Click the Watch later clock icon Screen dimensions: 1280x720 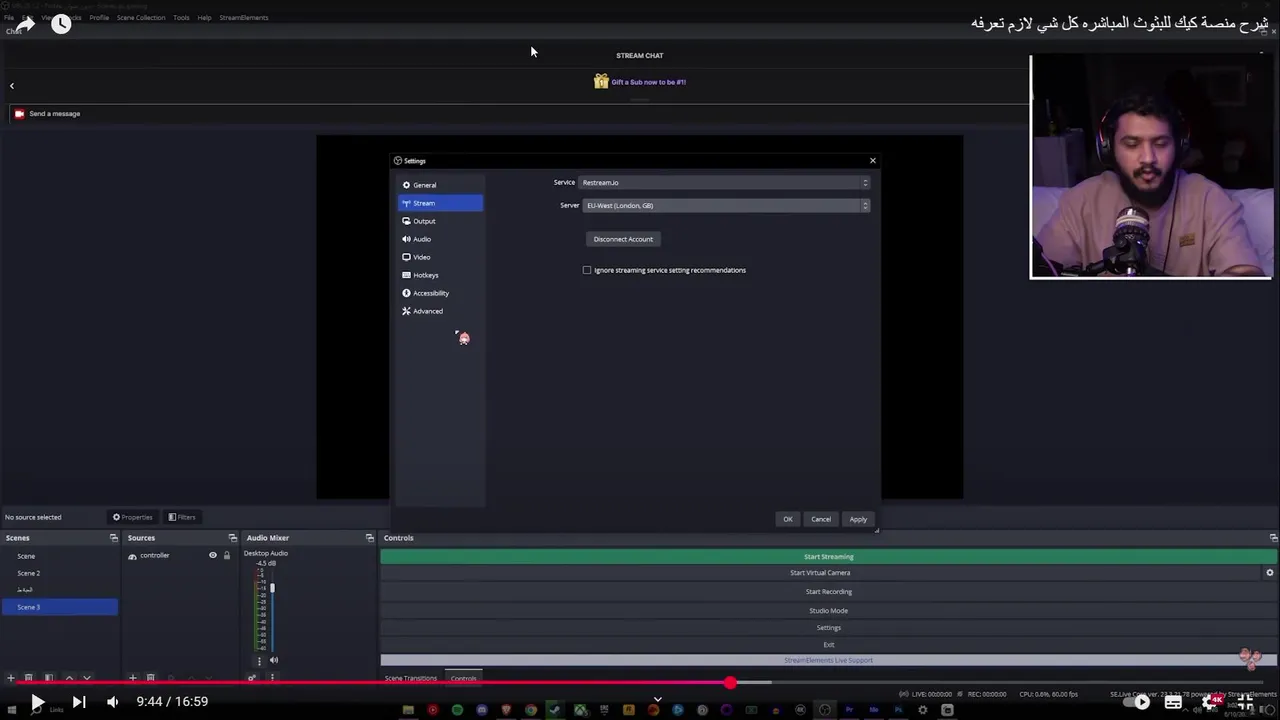(x=61, y=23)
